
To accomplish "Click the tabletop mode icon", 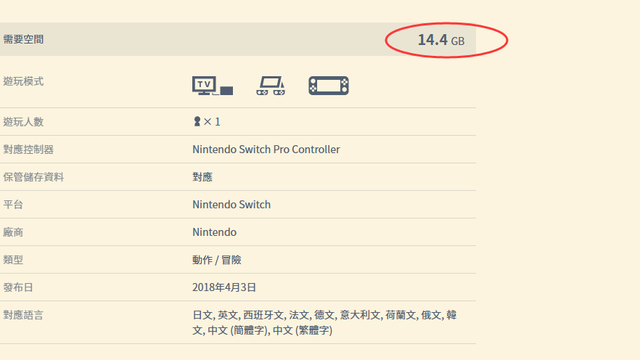I will pos(271,86).
